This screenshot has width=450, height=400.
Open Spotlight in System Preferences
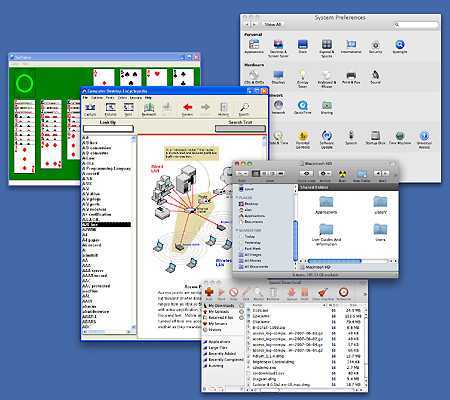[x=399, y=44]
